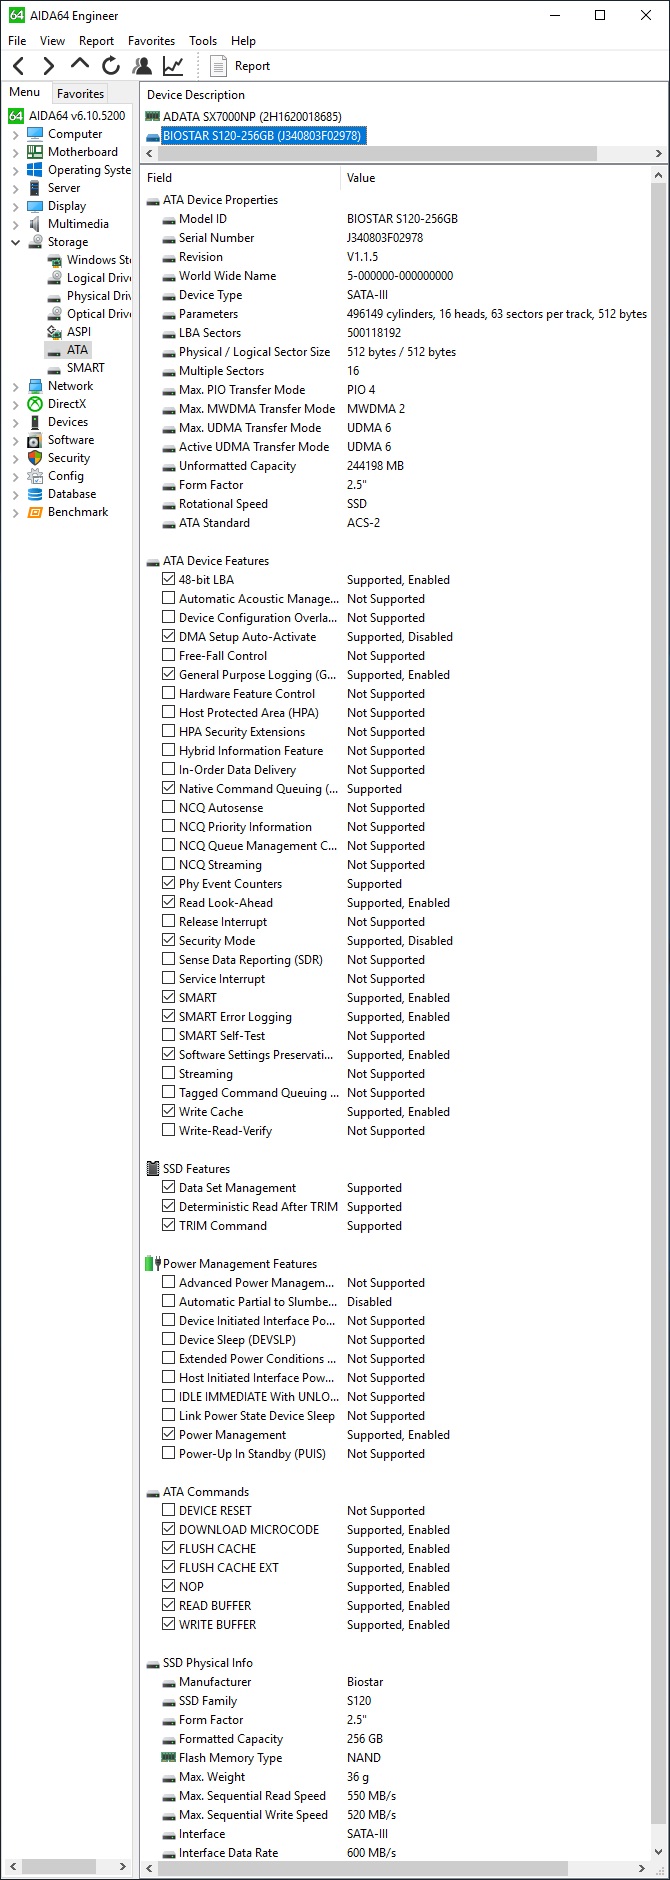The width and height of the screenshot is (670, 1880).
Task: Toggle the 48-bit LBA checkbox
Action: [168, 579]
